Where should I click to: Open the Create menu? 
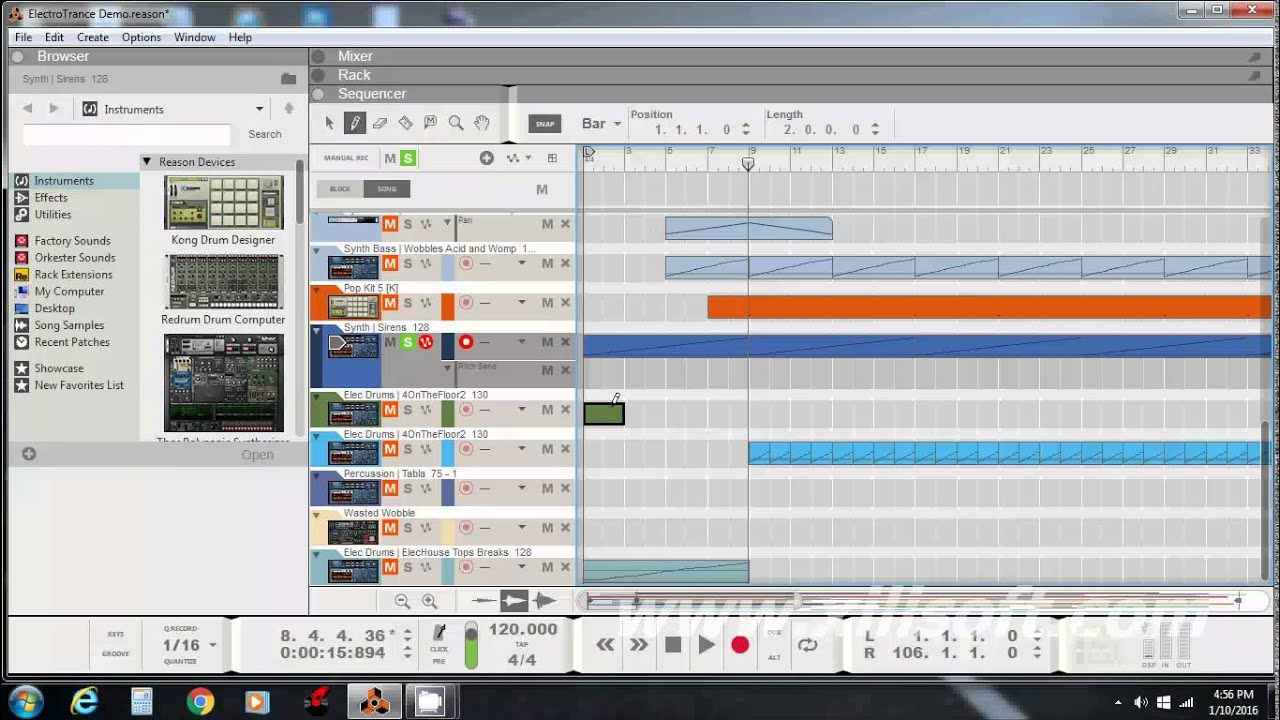pos(93,37)
